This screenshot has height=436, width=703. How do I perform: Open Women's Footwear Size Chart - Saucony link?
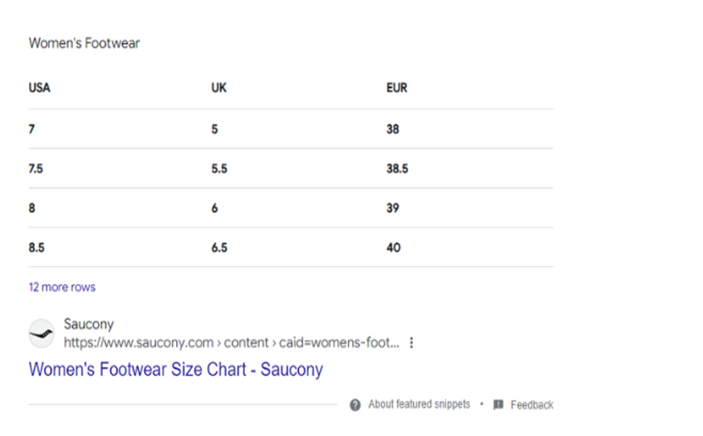(x=176, y=370)
